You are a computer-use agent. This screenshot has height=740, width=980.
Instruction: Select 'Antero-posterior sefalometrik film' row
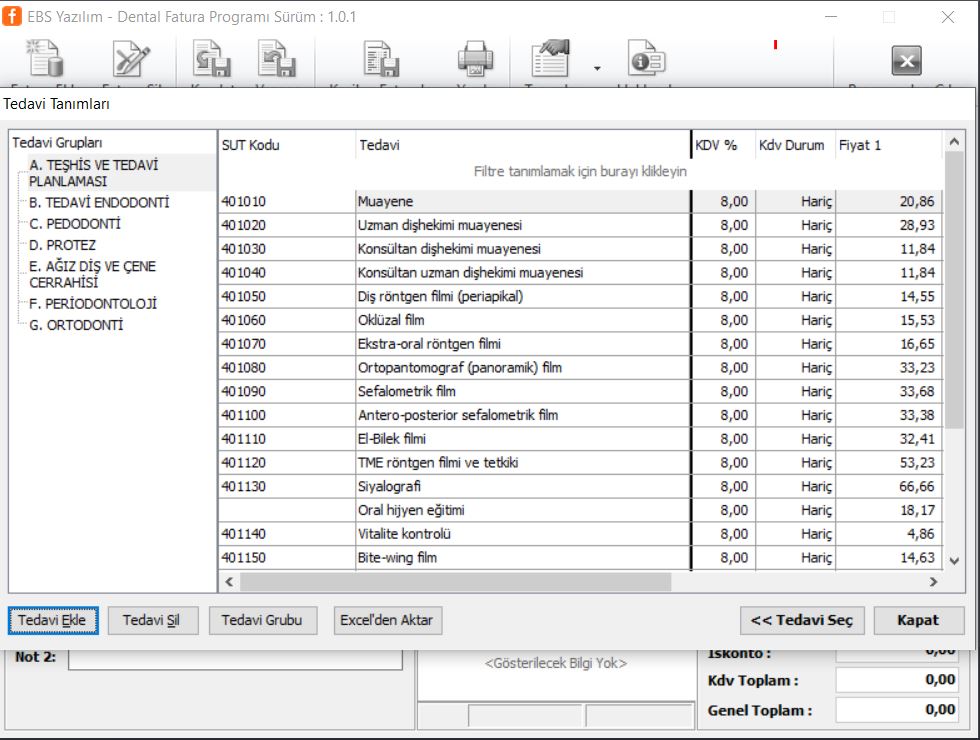point(580,415)
